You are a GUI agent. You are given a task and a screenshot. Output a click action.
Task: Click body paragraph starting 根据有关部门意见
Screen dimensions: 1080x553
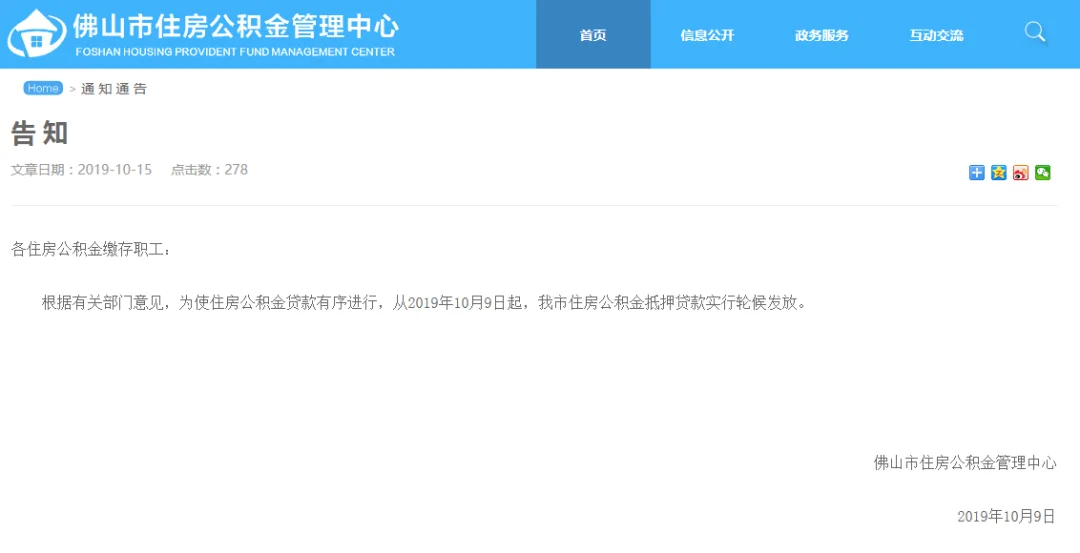(424, 302)
